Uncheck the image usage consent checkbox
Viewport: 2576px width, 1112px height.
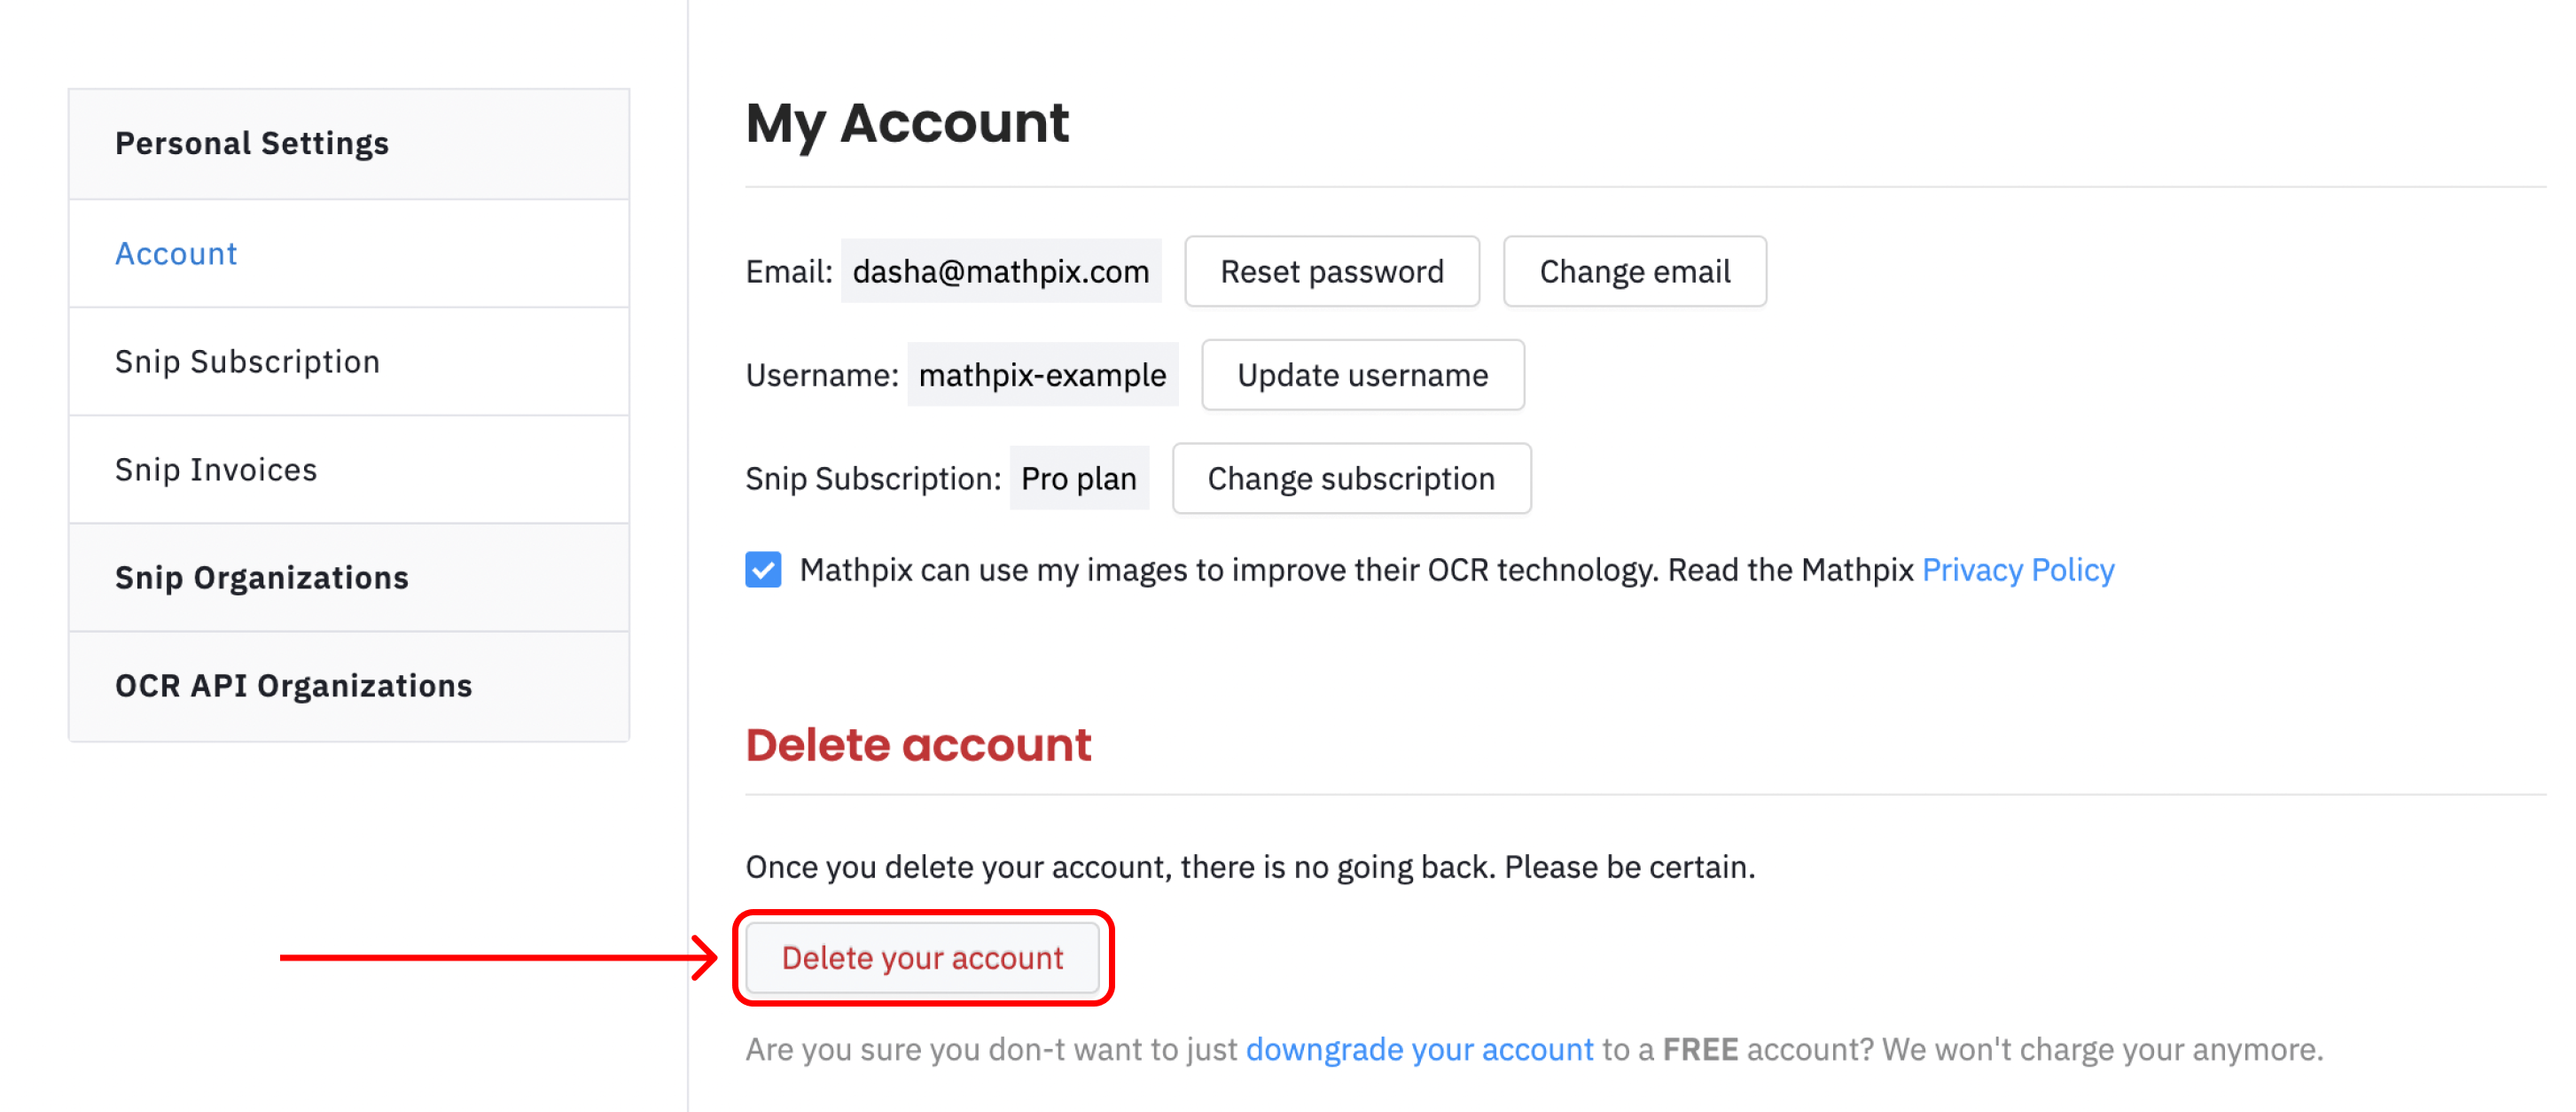coord(763,570)
